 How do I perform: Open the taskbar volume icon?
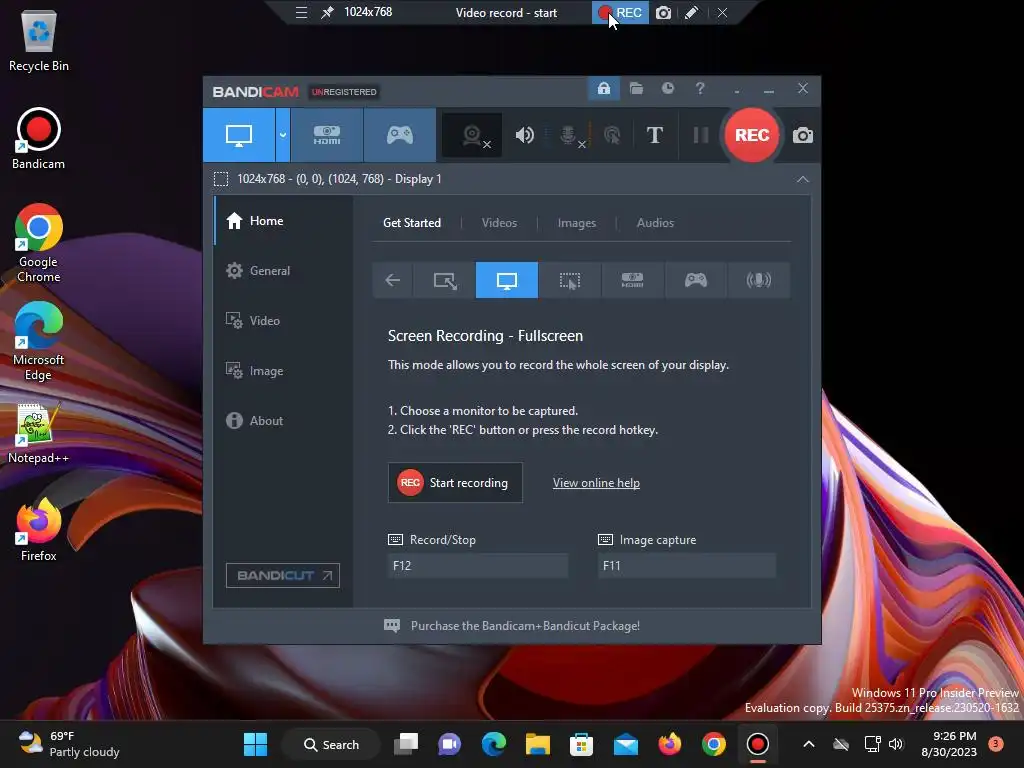(x=896, y=744)
